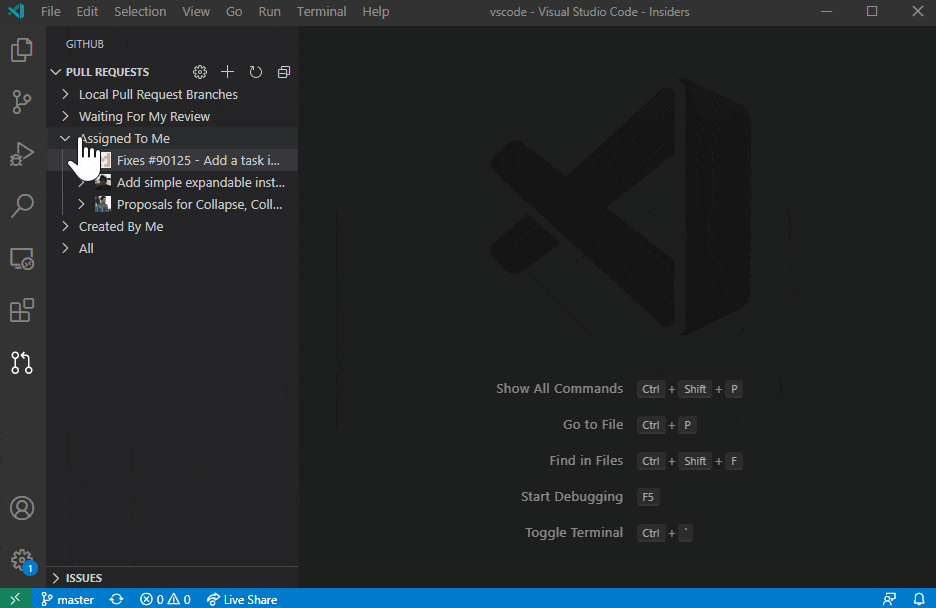
Task: Expand Proposals for Collapse pull request chevron
Action: (81, 205)
